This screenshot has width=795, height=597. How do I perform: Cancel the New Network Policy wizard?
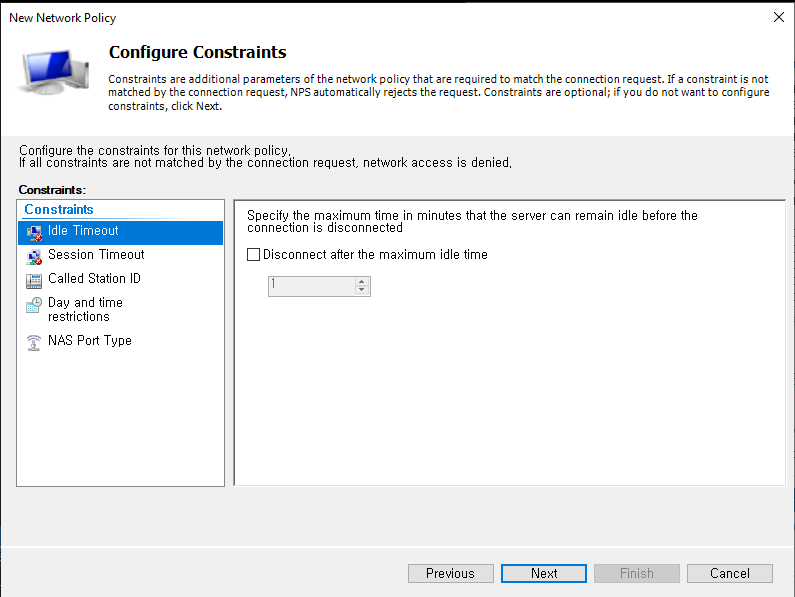pos(730,573)
